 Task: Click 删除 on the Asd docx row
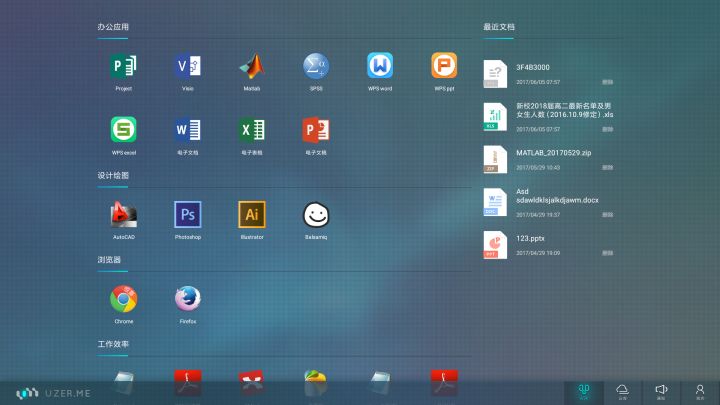608,215
